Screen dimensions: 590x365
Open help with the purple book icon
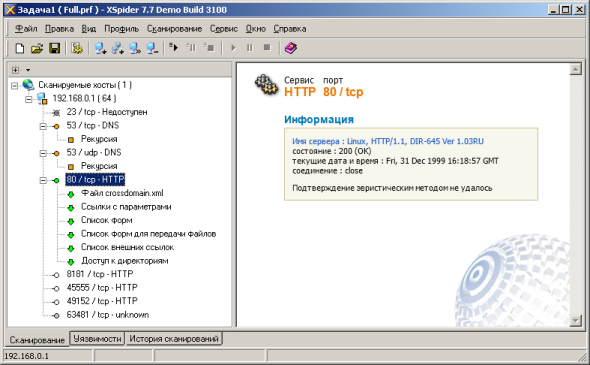pos(290,48)
